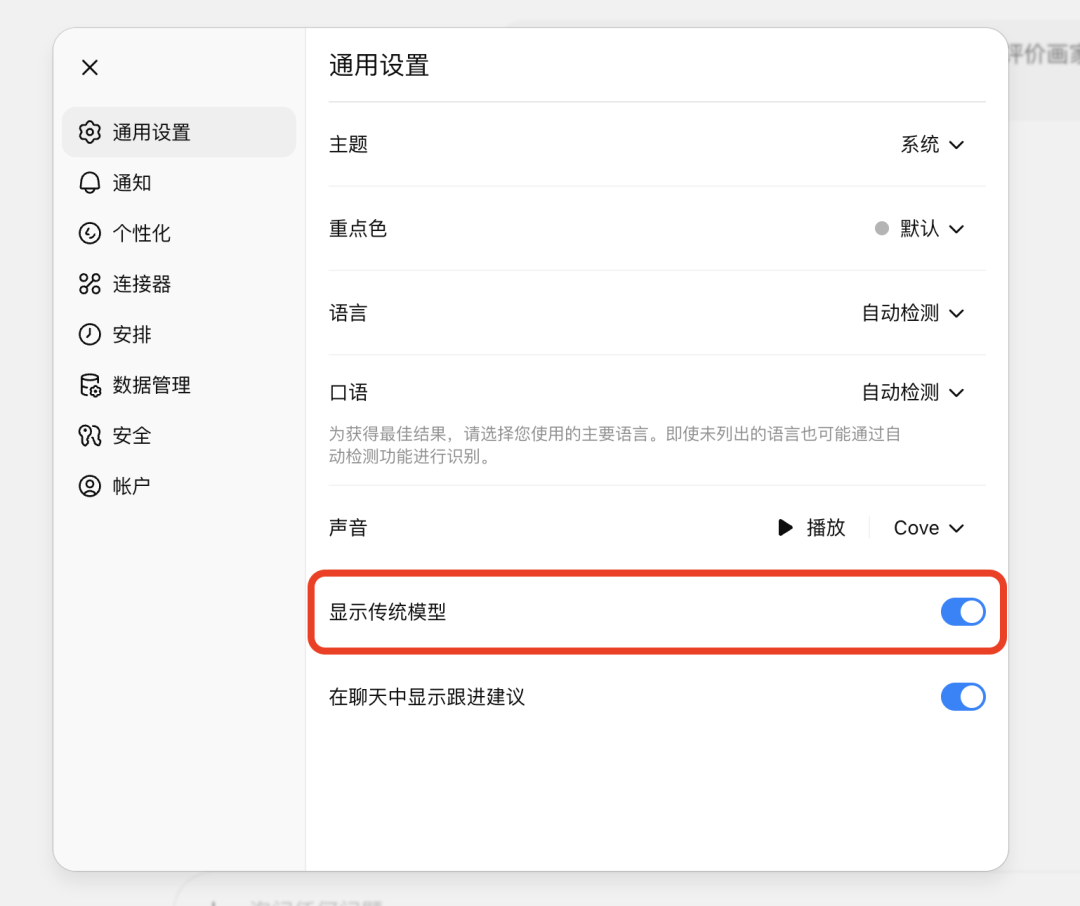
Task: Close the settings dialog with the X
Action: coord(90,68)
